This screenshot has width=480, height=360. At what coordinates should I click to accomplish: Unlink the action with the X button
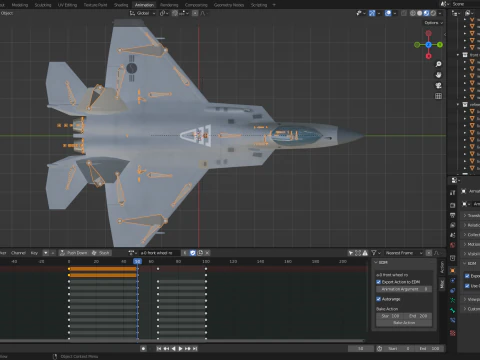click(x=207, y=253)
